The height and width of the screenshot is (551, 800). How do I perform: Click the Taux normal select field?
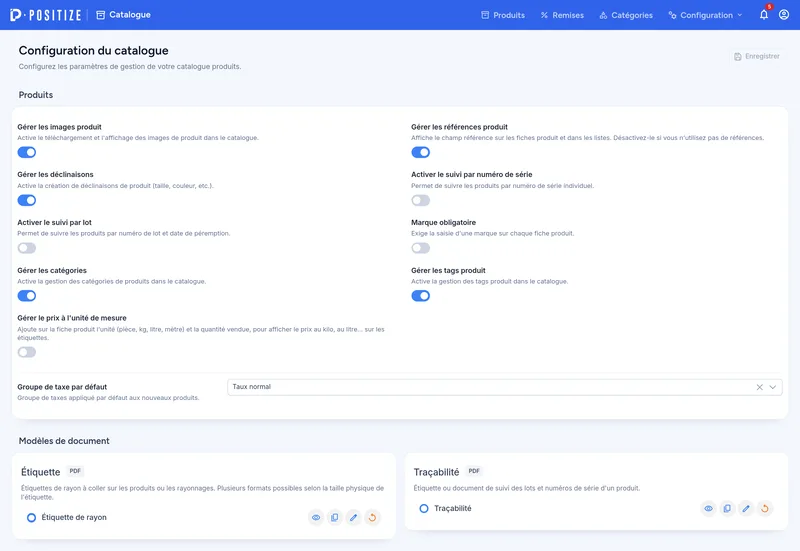(x=504, y=387)
